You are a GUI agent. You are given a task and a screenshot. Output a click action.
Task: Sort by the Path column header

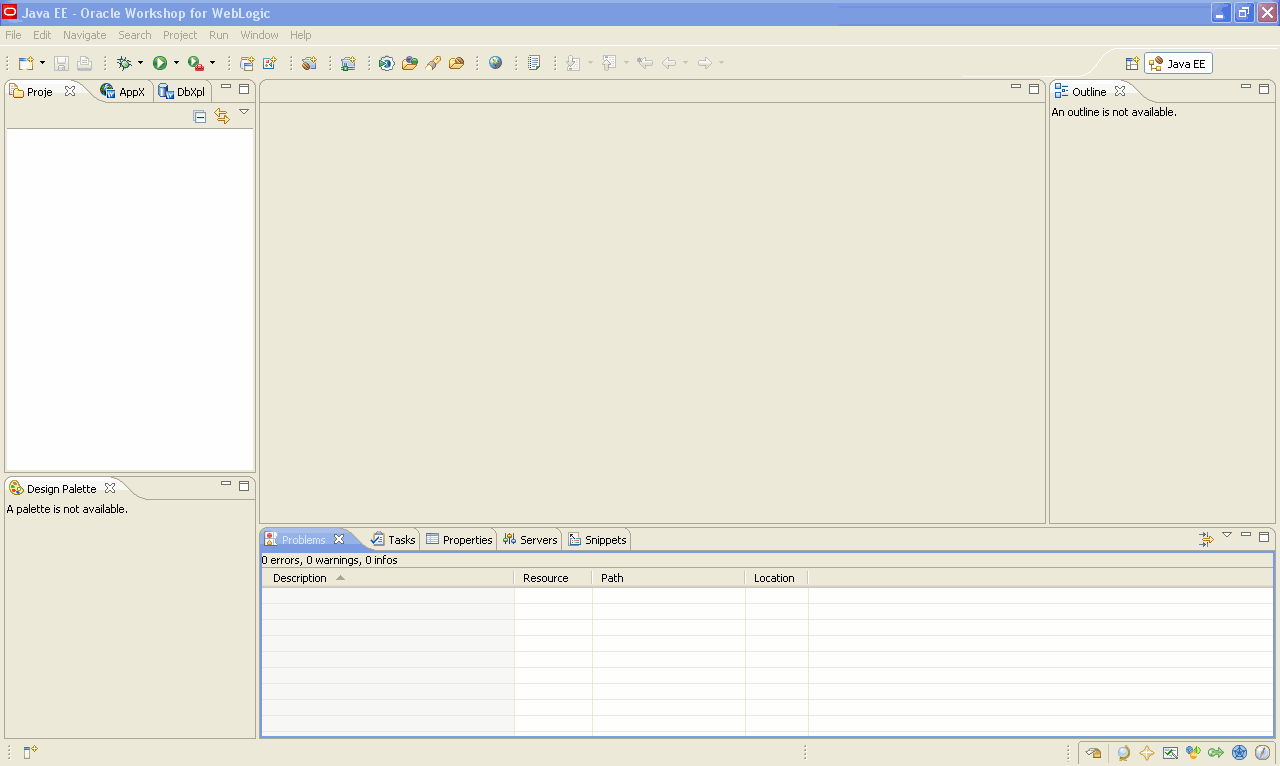668,578
